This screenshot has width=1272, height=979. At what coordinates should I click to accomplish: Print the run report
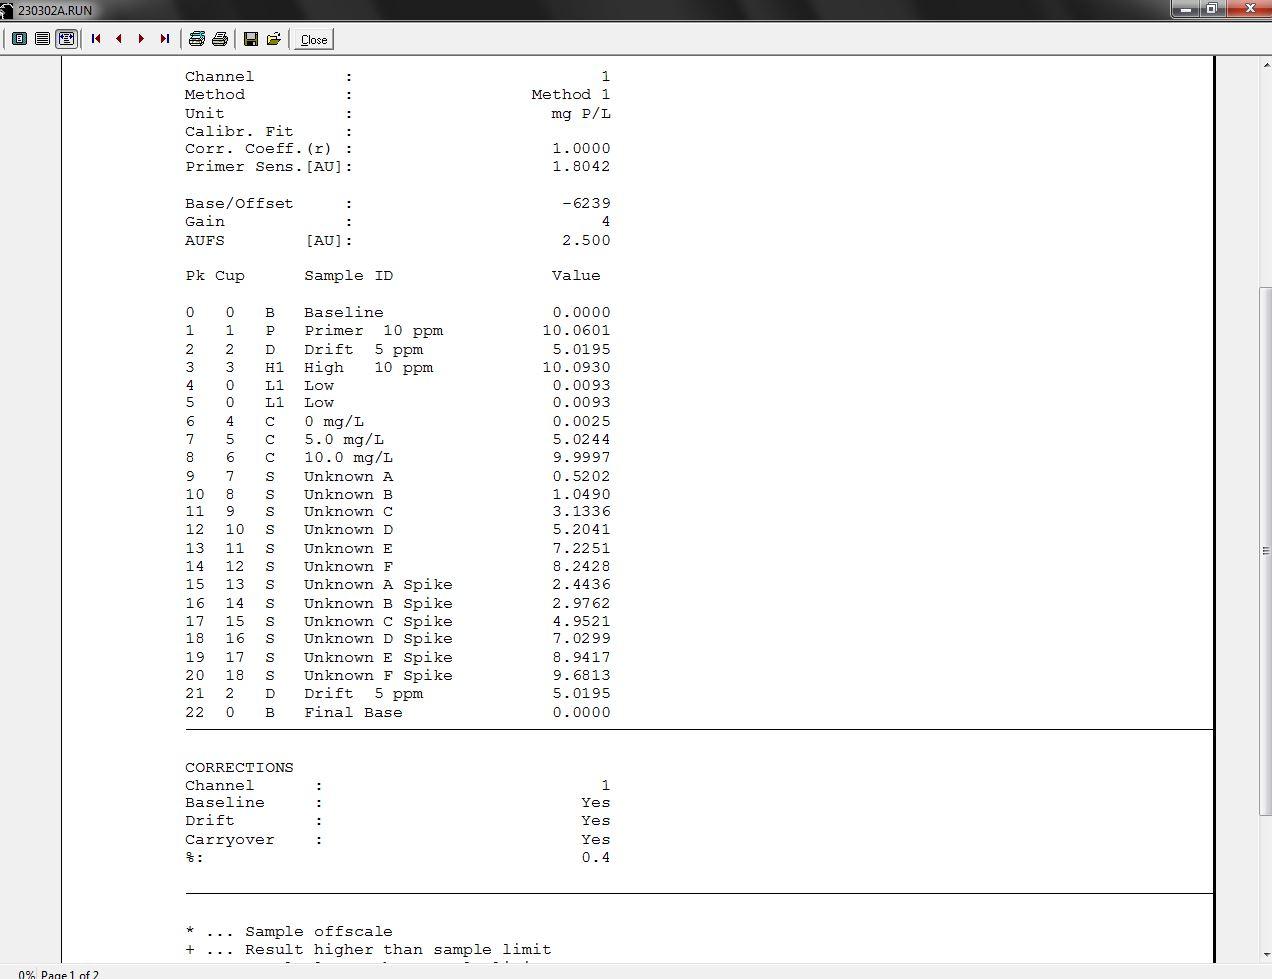point(219,38)
